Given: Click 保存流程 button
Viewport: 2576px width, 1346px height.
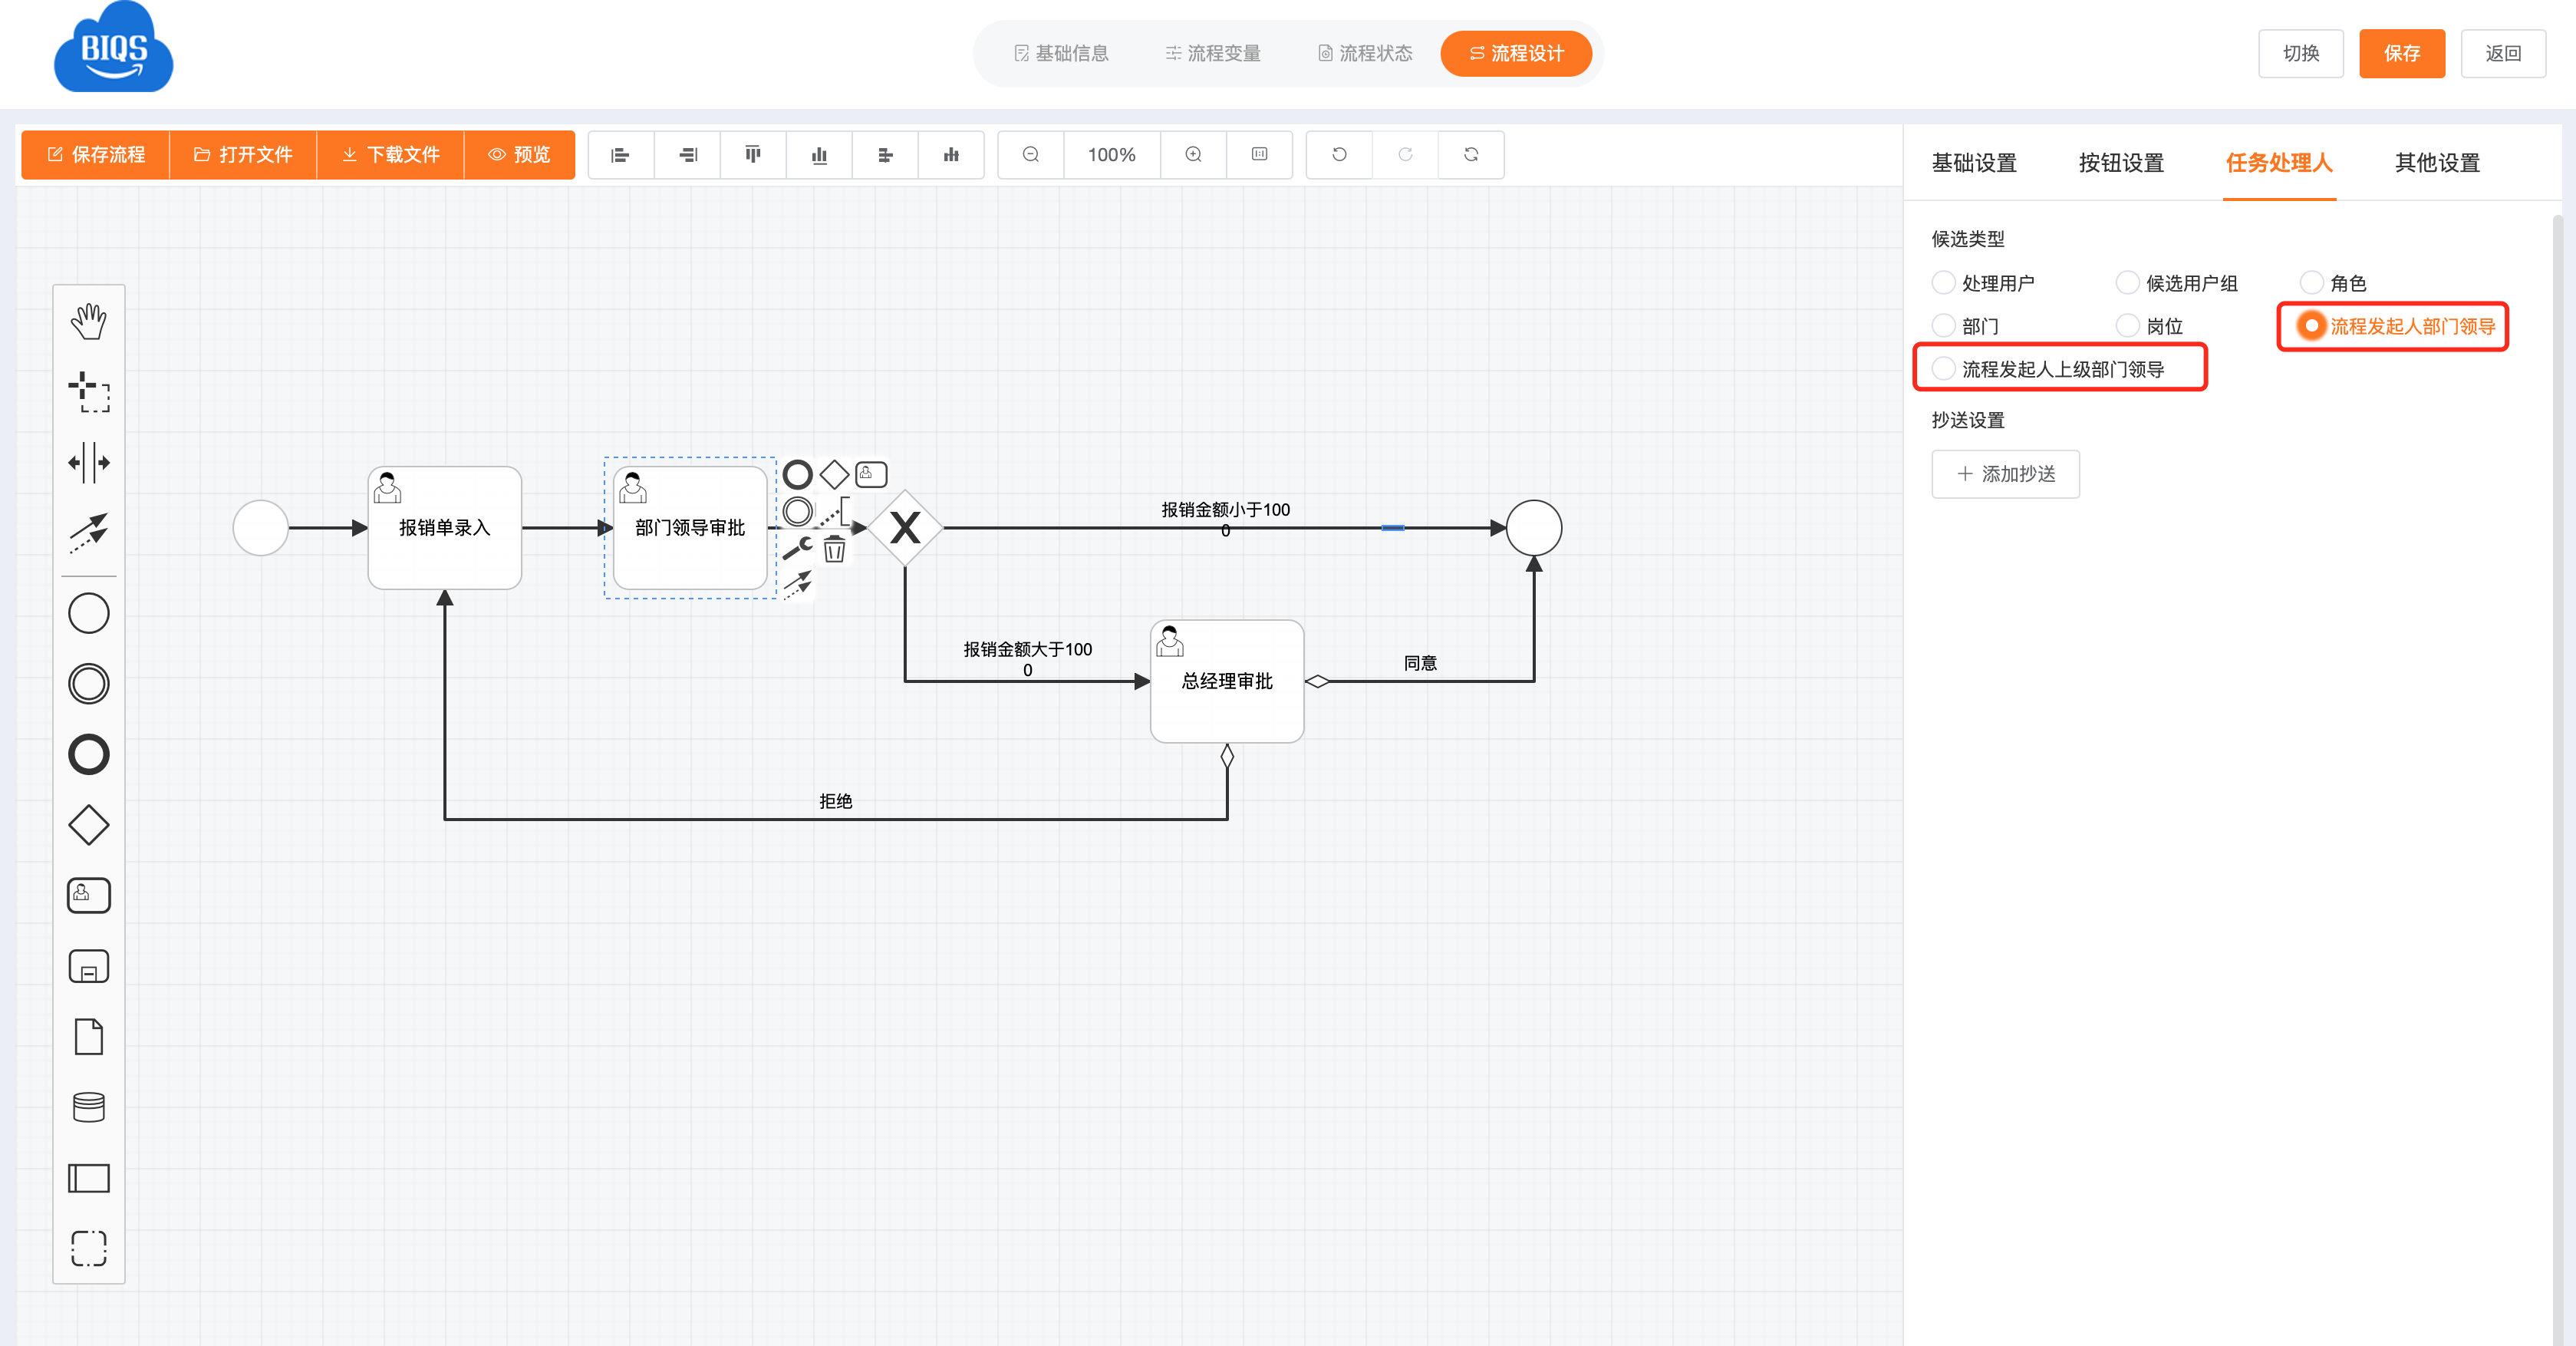Looking at the screenshot, I should (96, 155).
